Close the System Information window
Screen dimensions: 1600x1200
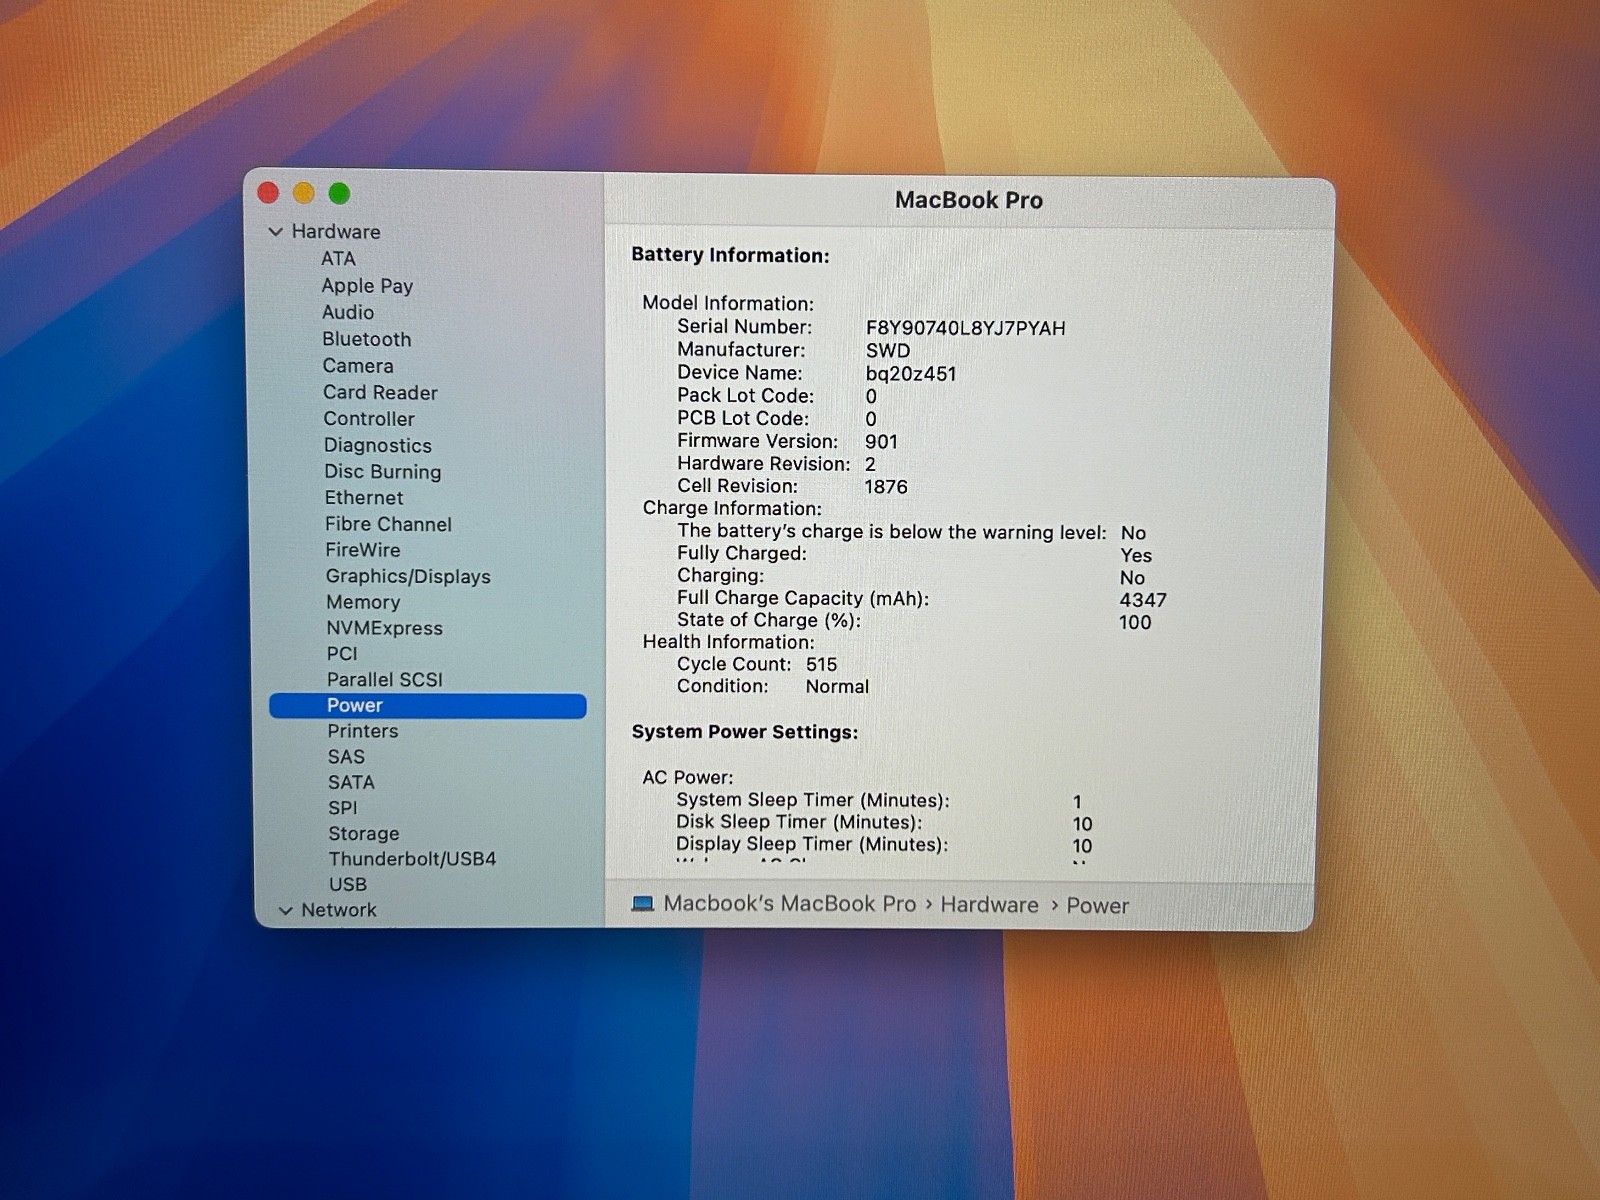point(268,192)
